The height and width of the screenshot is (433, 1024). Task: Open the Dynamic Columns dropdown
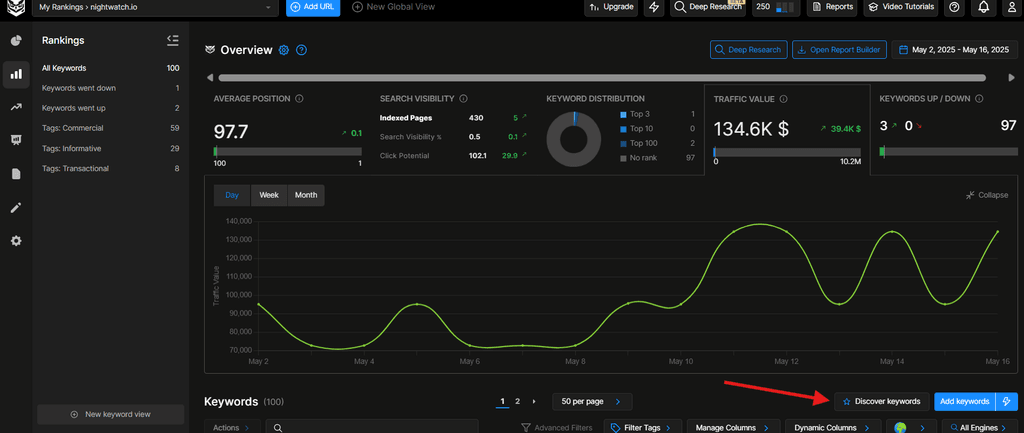[x=833, y=427]
